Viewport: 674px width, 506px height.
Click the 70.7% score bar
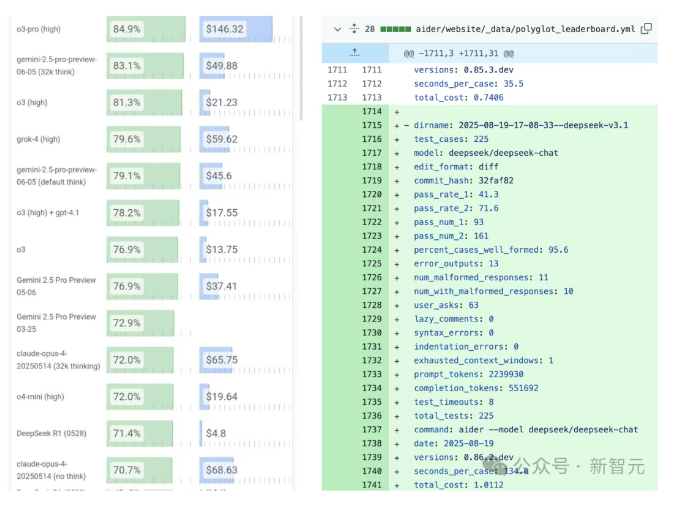click(x=140, y=470)
